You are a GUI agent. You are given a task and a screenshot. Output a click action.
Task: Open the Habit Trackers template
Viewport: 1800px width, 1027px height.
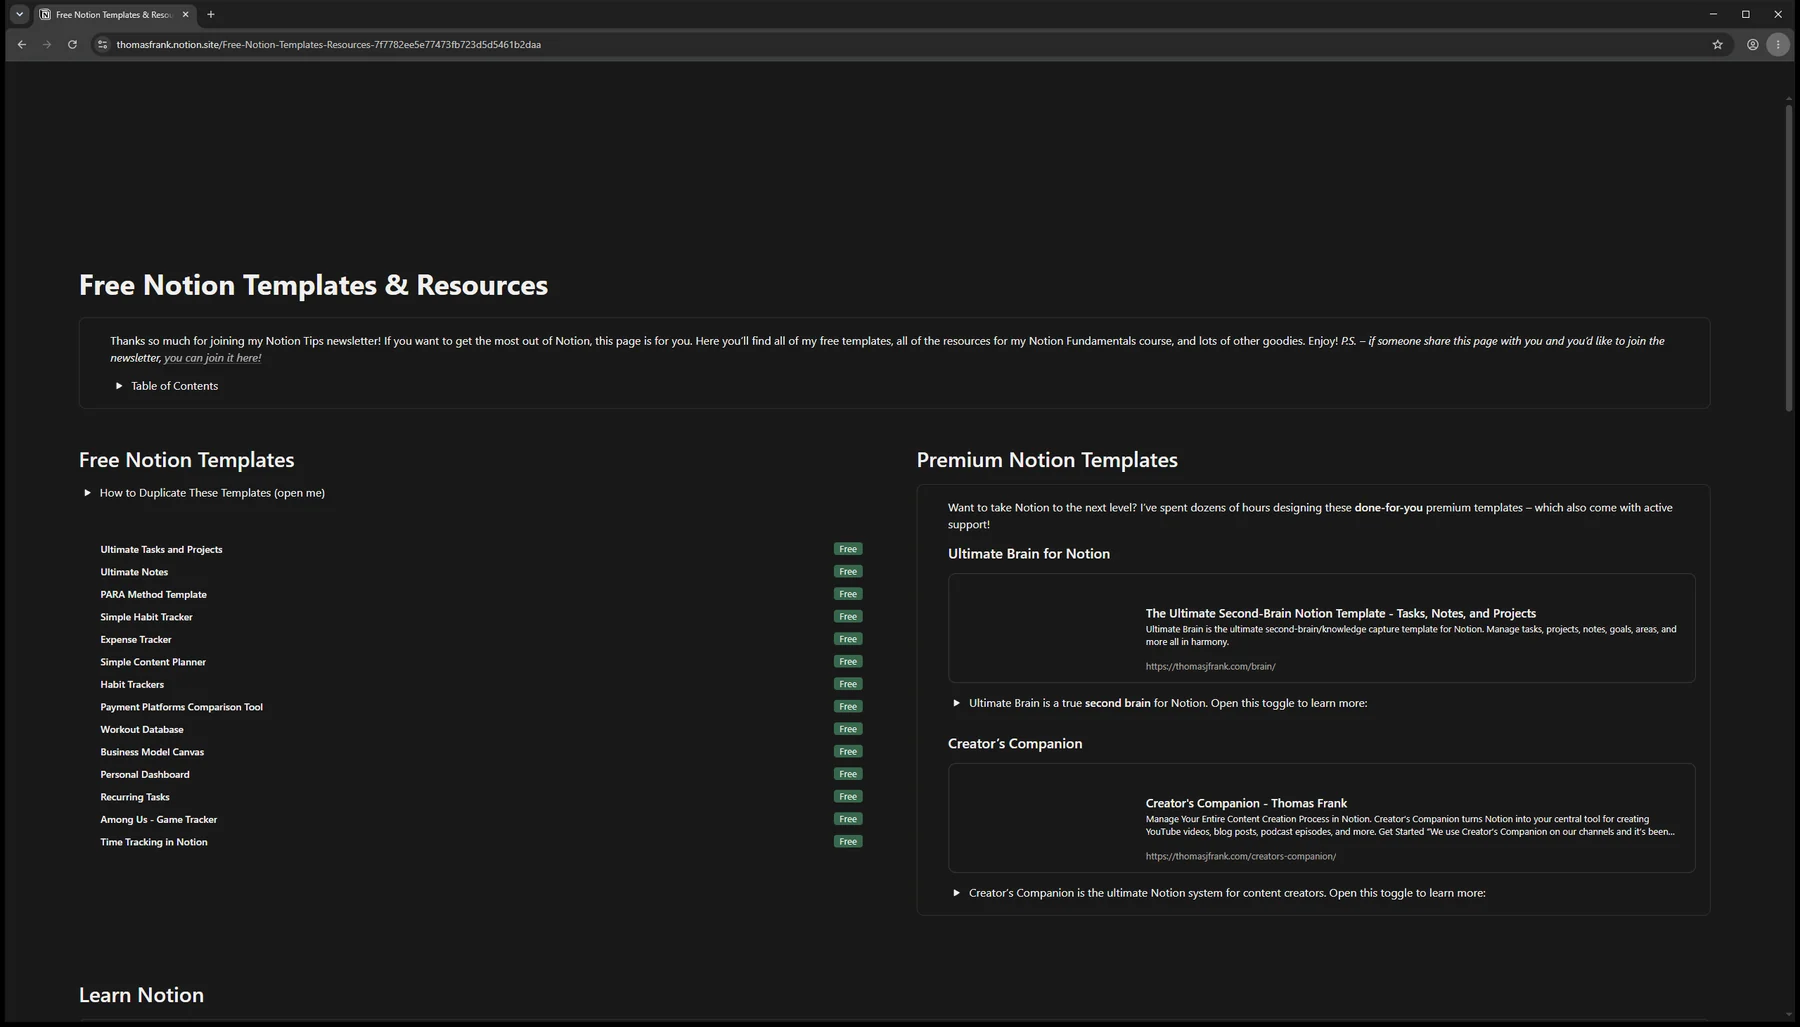pos(132,684)
